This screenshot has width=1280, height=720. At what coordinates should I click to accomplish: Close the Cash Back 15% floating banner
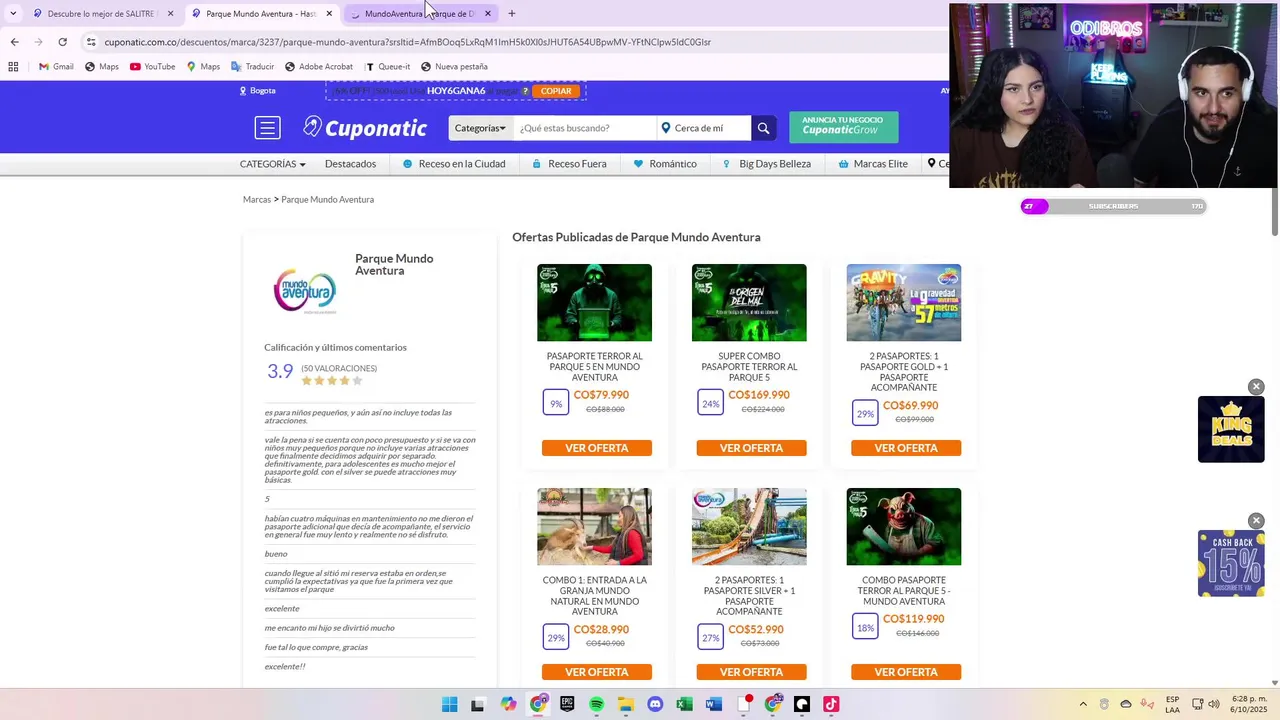point(1256,521)
